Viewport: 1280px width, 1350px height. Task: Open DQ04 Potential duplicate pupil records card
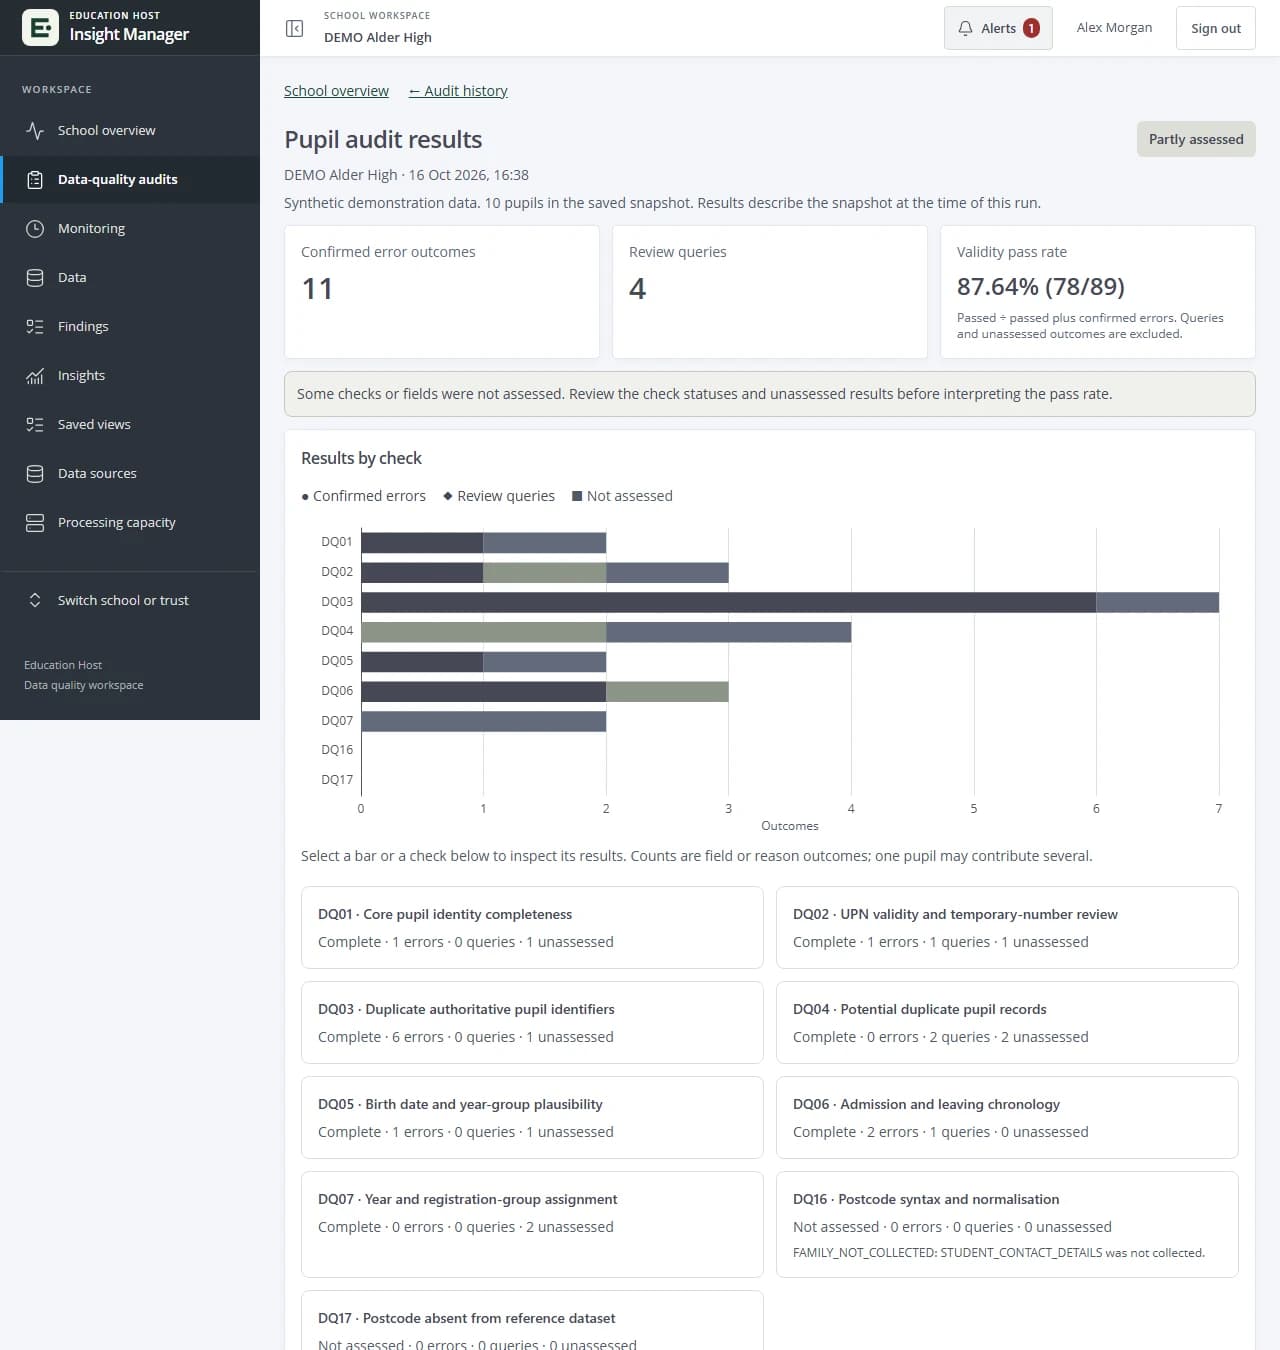1007,1022
